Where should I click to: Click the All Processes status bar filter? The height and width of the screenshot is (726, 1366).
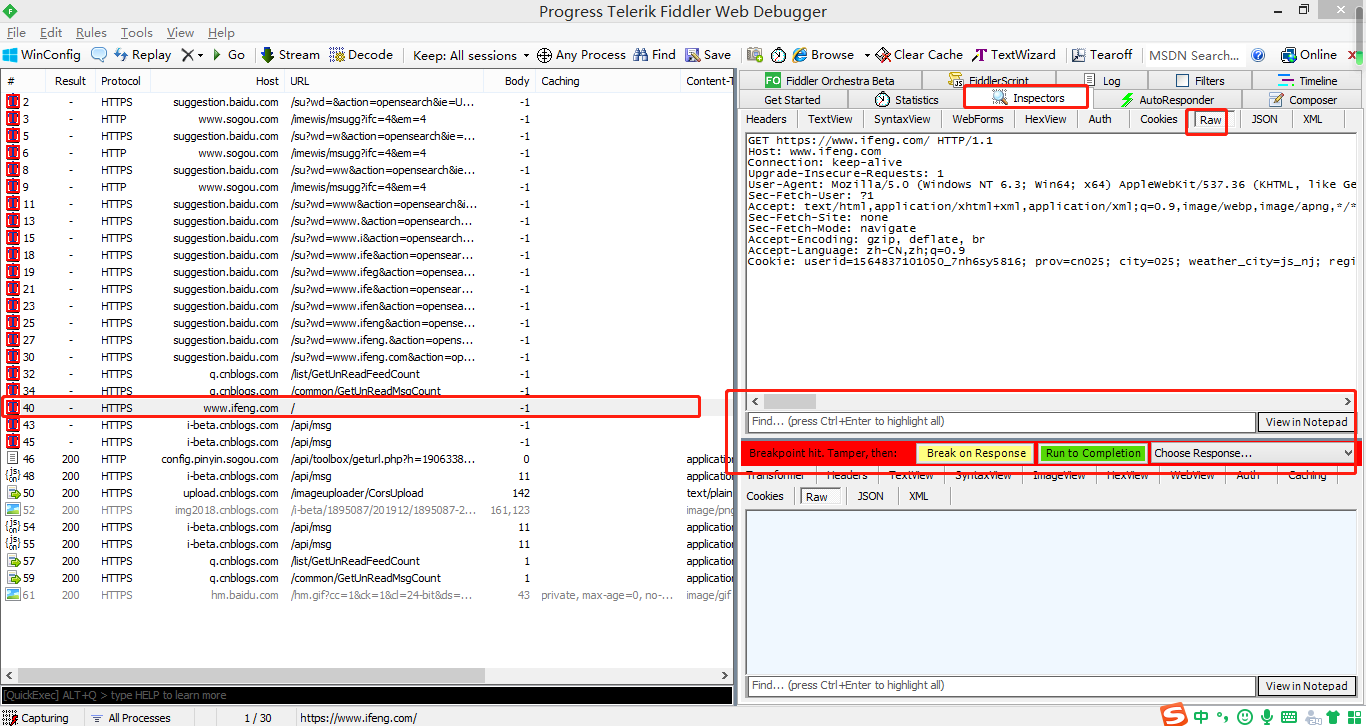131,718
